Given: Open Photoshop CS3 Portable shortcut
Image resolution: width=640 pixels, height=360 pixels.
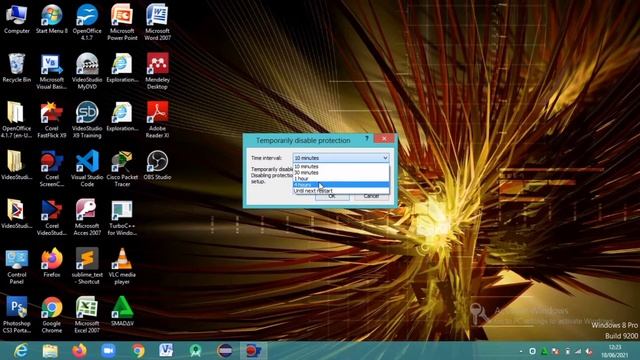Looking at the screenshot, I should pyautogui.click(x=17, y=315).
